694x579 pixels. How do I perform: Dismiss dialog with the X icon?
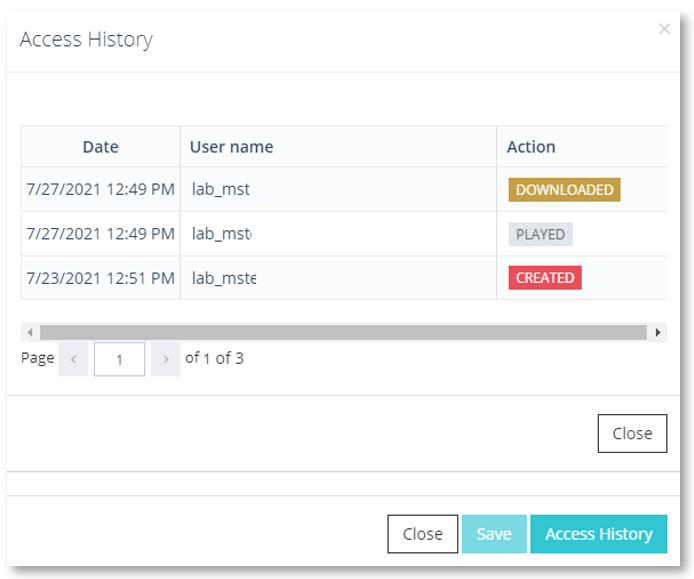tap(664, 29)
